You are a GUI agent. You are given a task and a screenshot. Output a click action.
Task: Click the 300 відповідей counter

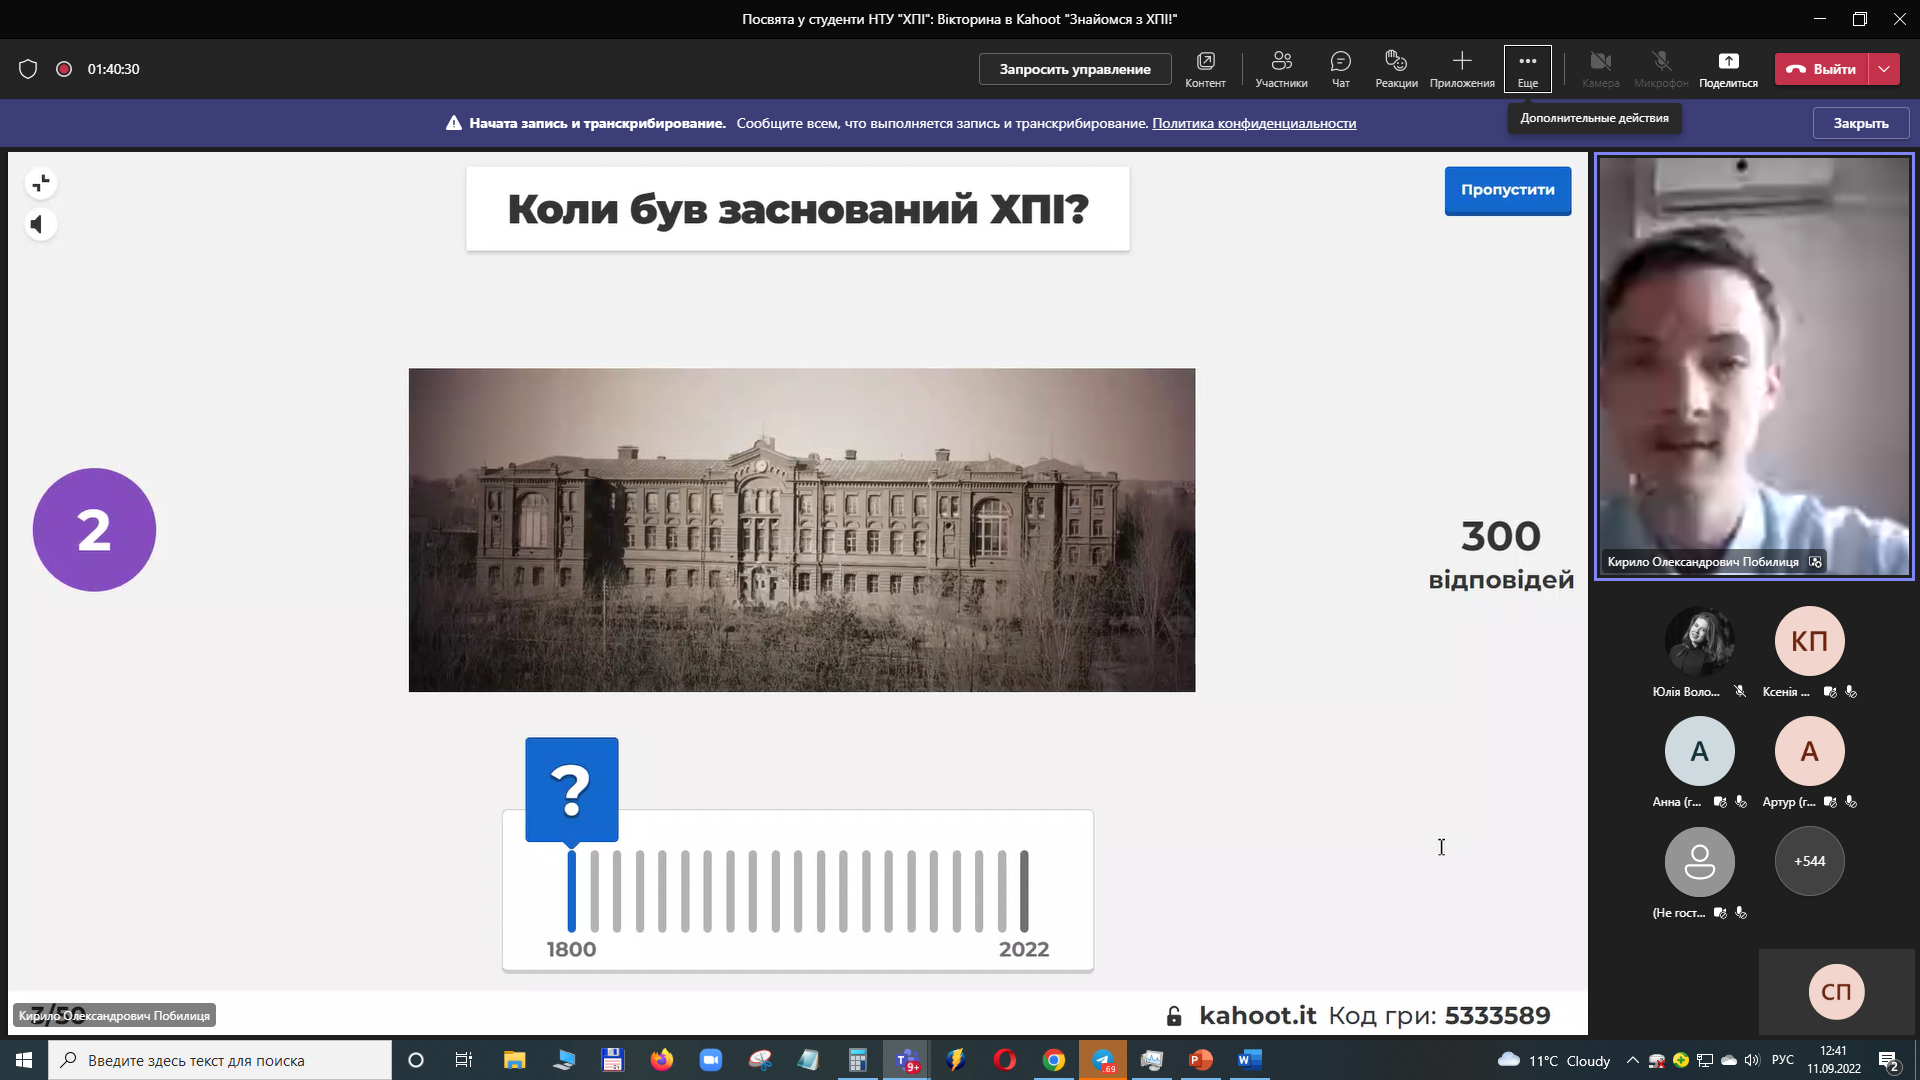[1501, 555]
